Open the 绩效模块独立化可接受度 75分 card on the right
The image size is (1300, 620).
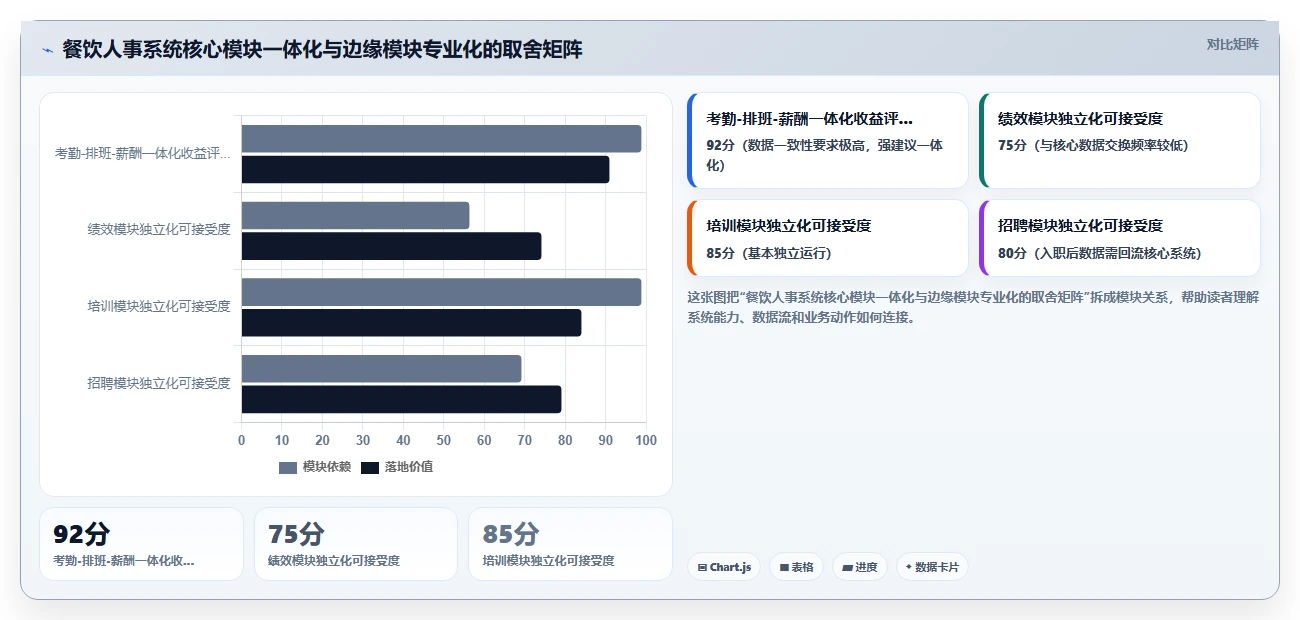tap(1120, 140)
